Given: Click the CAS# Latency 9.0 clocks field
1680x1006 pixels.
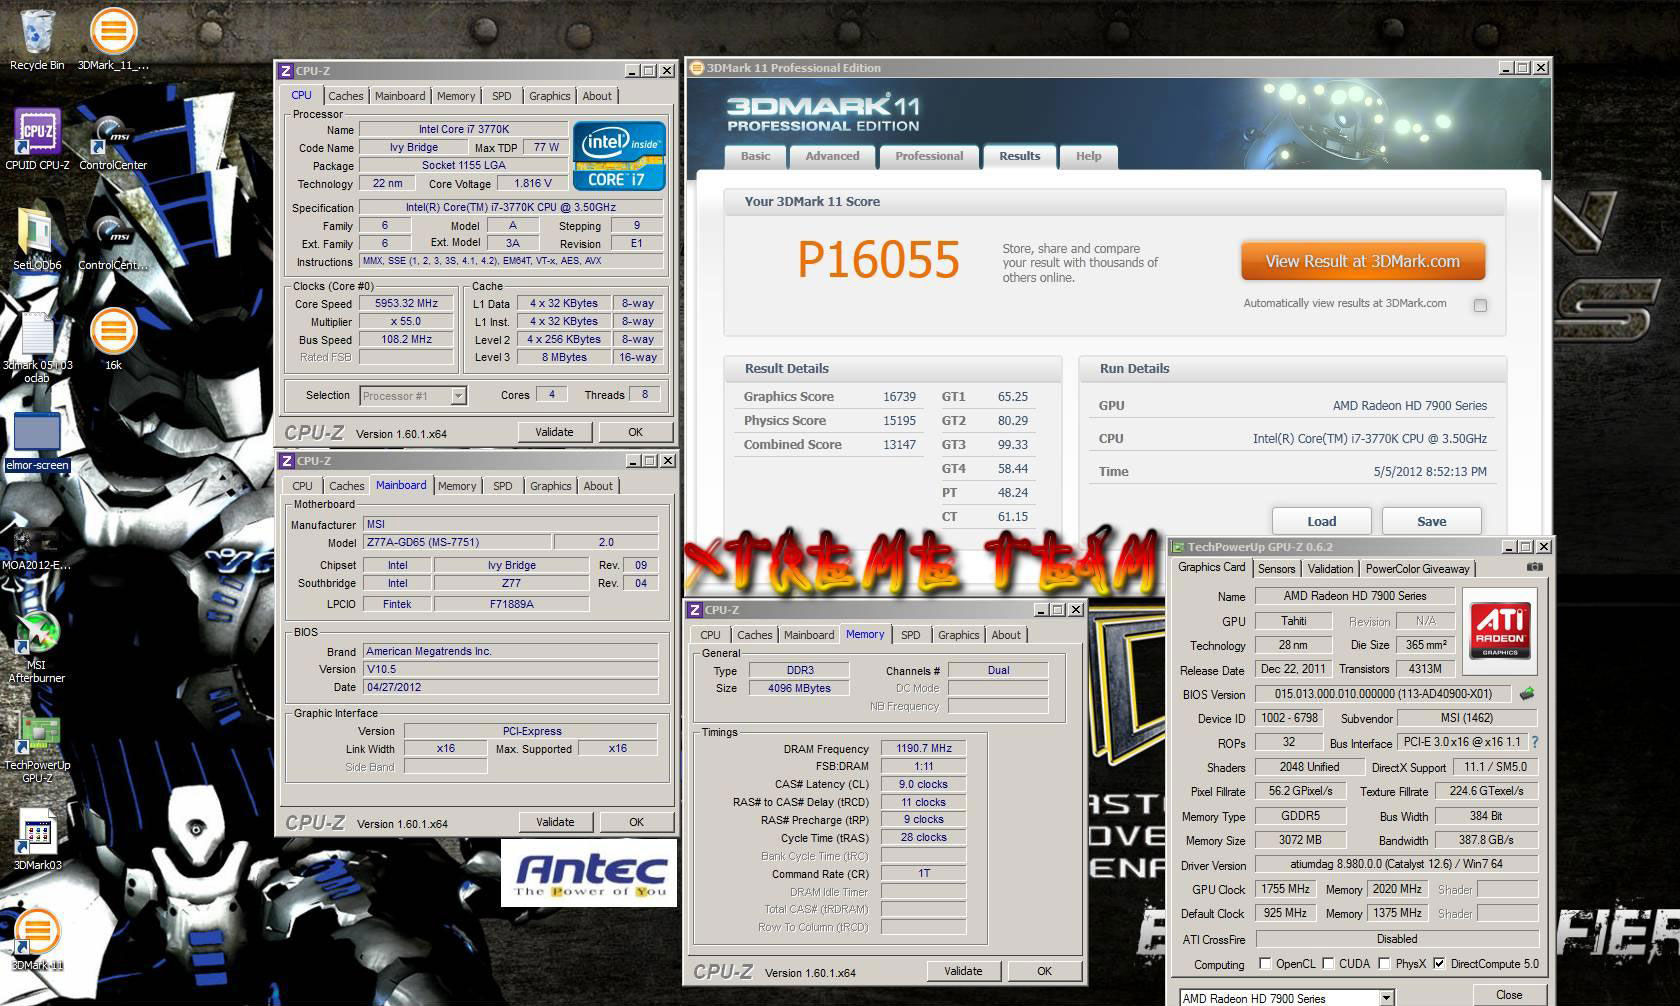Looking at the screenshot, I should 923,784.
